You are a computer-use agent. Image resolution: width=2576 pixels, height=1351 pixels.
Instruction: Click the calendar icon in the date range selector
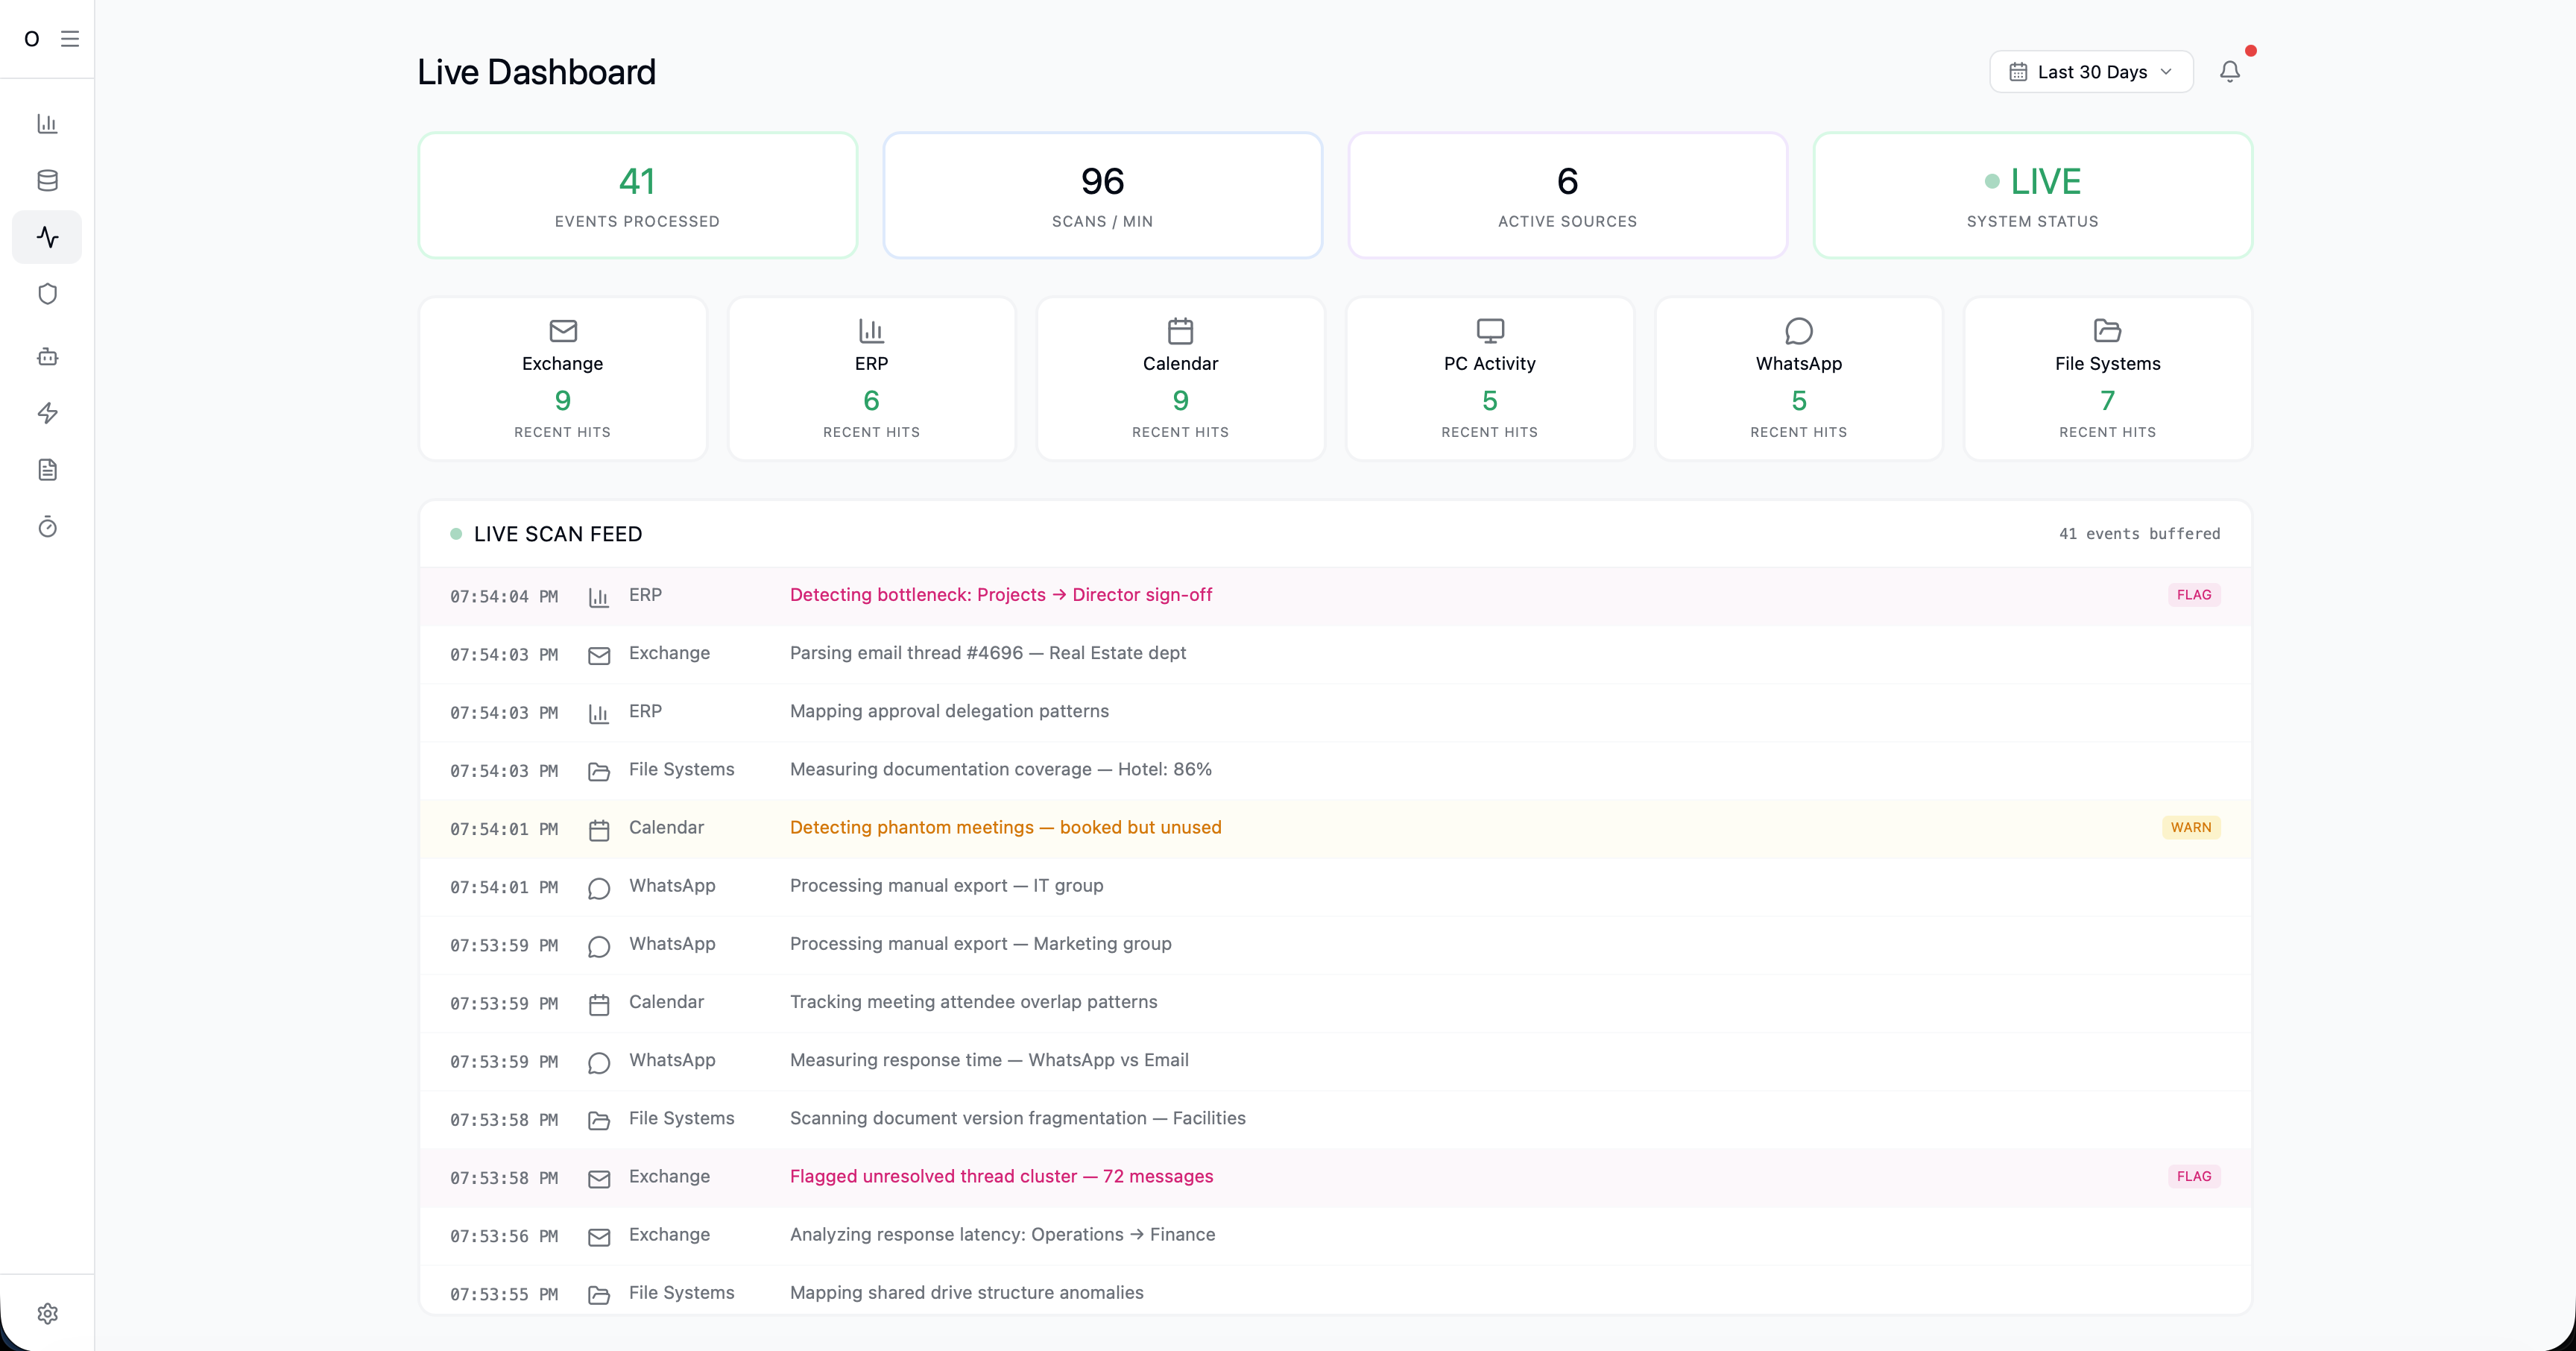coord(2018,72)
